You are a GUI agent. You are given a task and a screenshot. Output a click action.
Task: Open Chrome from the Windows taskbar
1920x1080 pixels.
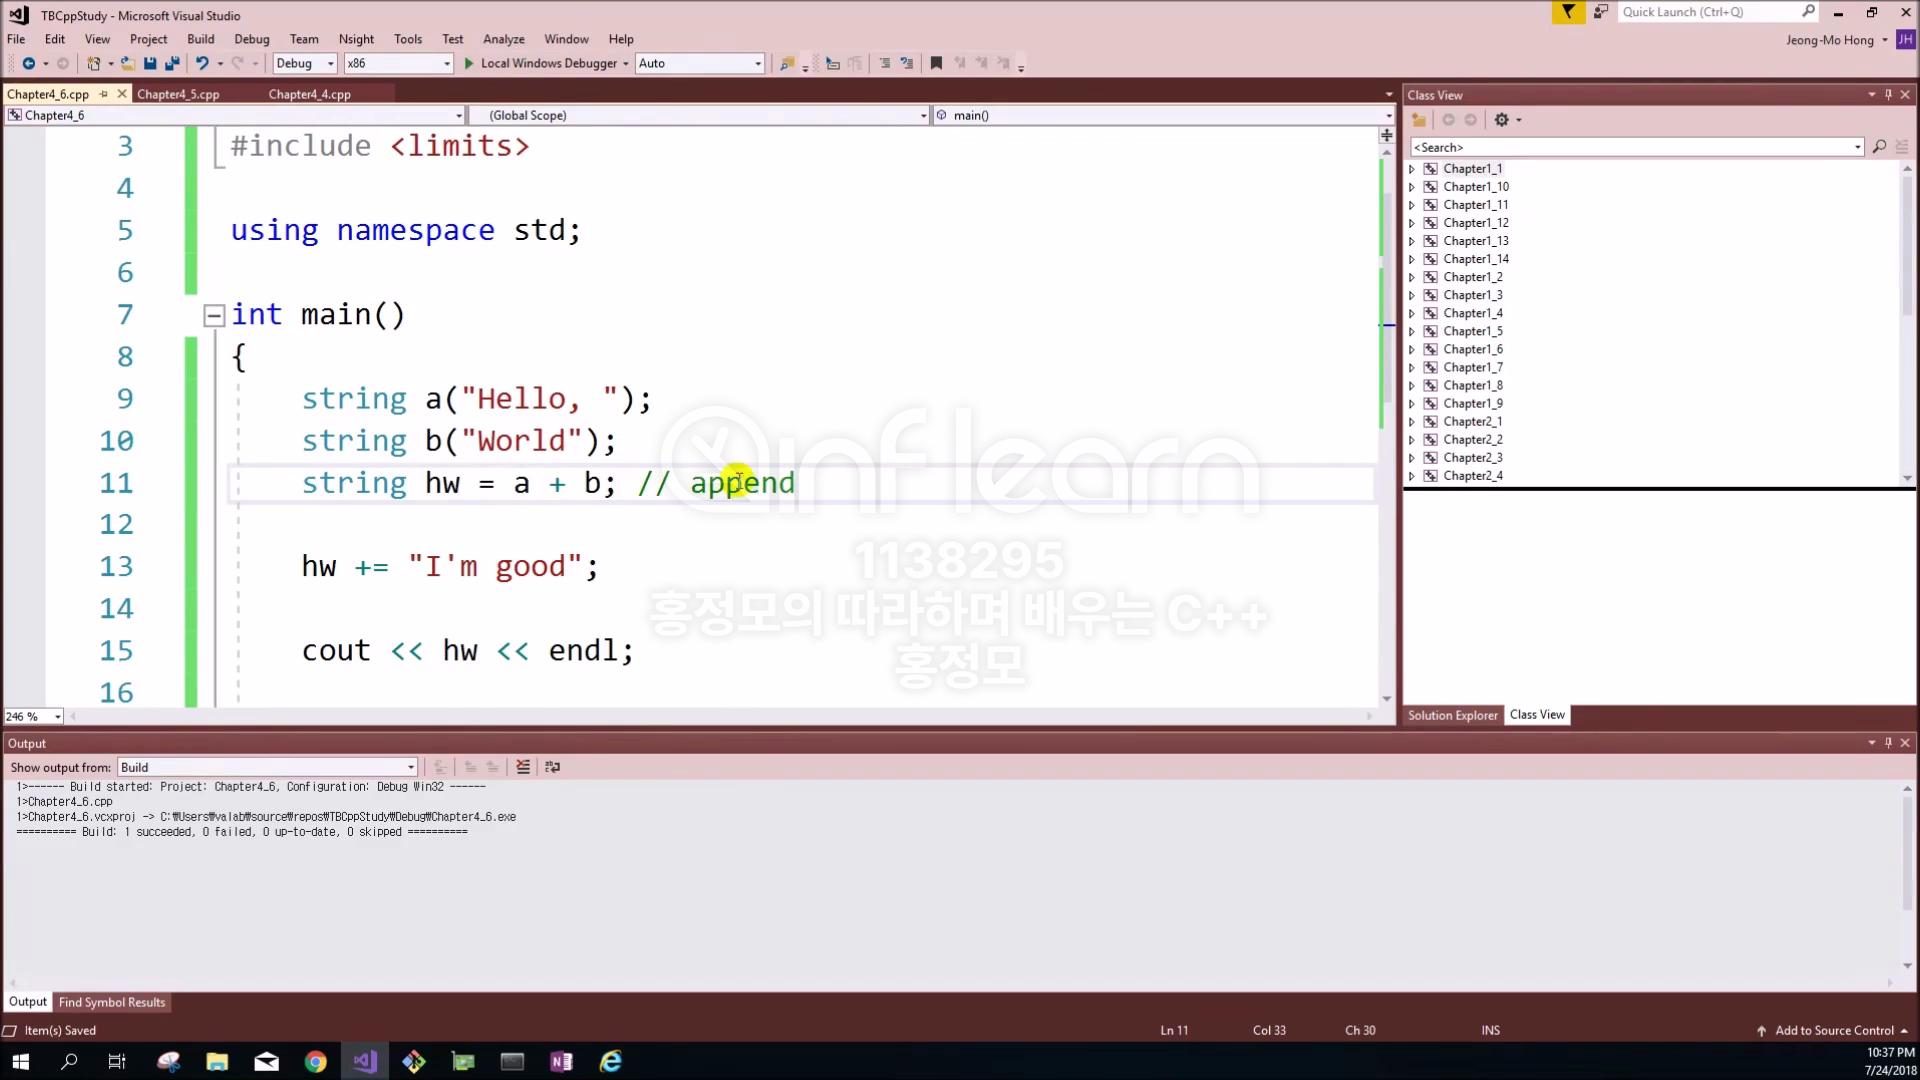coord(316,1062)
